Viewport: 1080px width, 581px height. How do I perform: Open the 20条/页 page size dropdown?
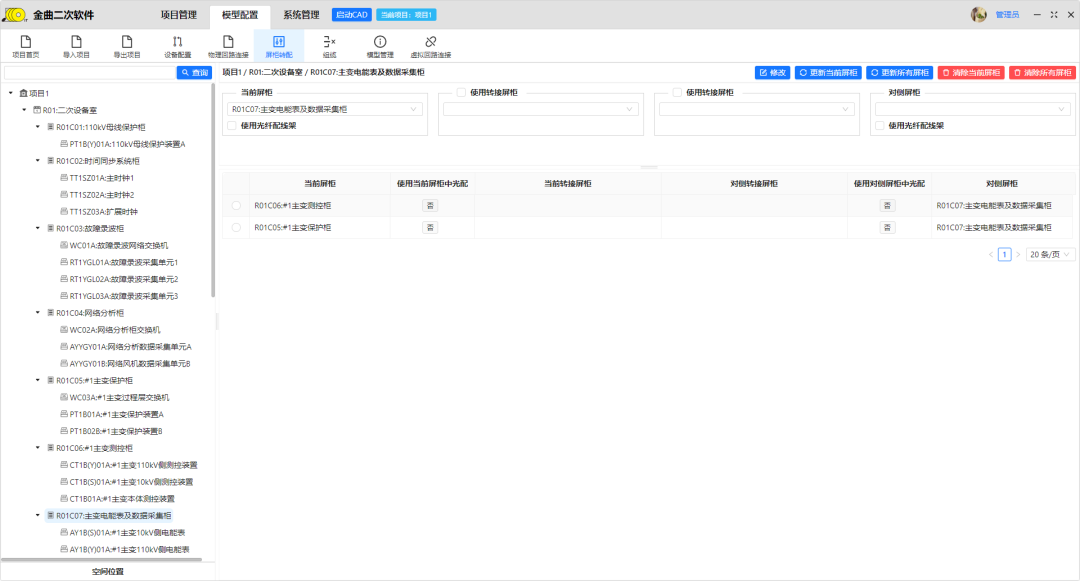(1050, 254)
